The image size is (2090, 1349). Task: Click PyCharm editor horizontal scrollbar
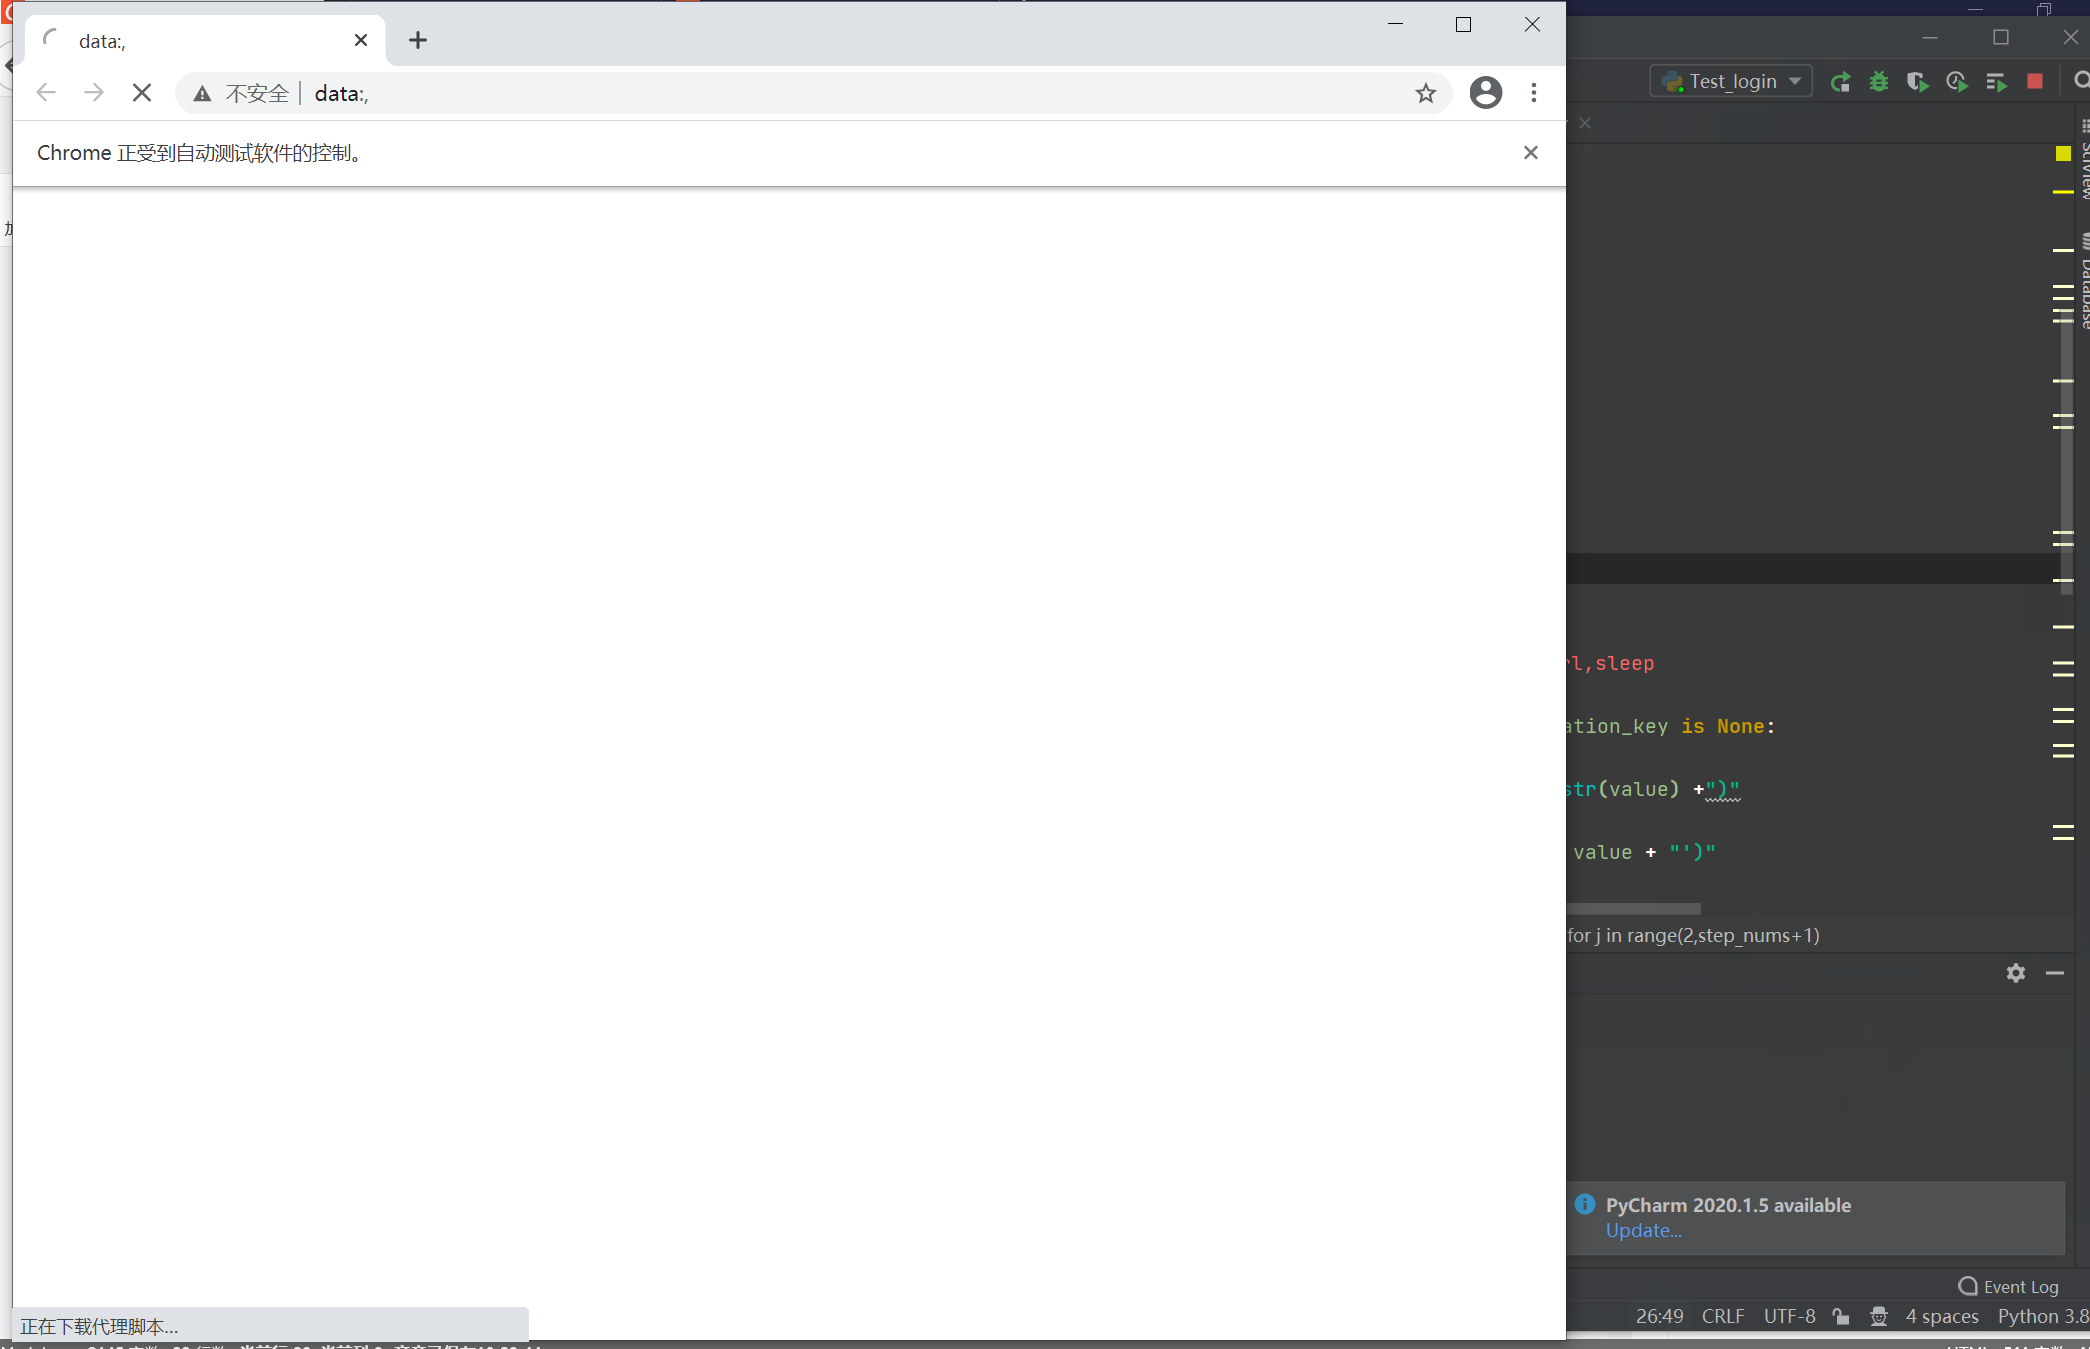click(x=1634, y=909)
